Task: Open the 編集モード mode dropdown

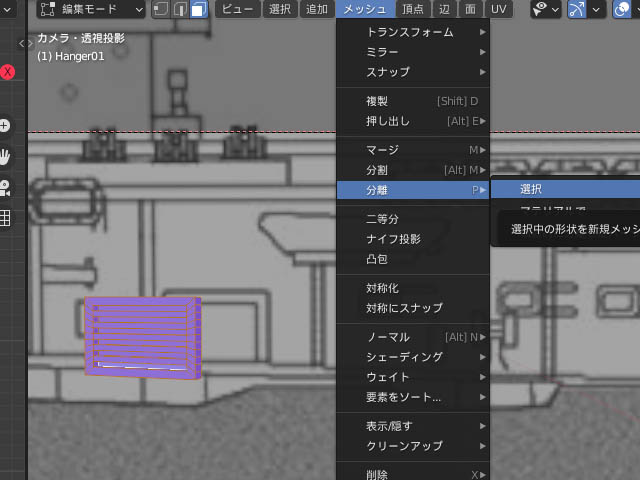Action: 91,9
